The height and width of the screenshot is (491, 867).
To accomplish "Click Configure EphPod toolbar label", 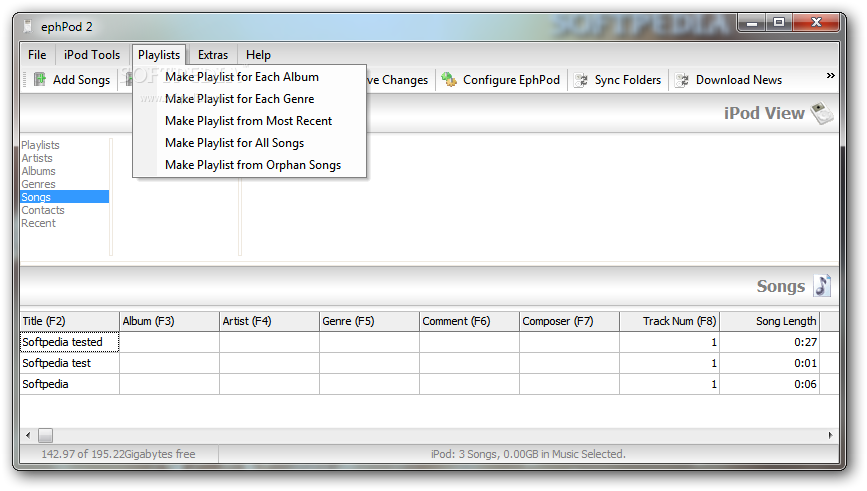I will pos(511,80).
